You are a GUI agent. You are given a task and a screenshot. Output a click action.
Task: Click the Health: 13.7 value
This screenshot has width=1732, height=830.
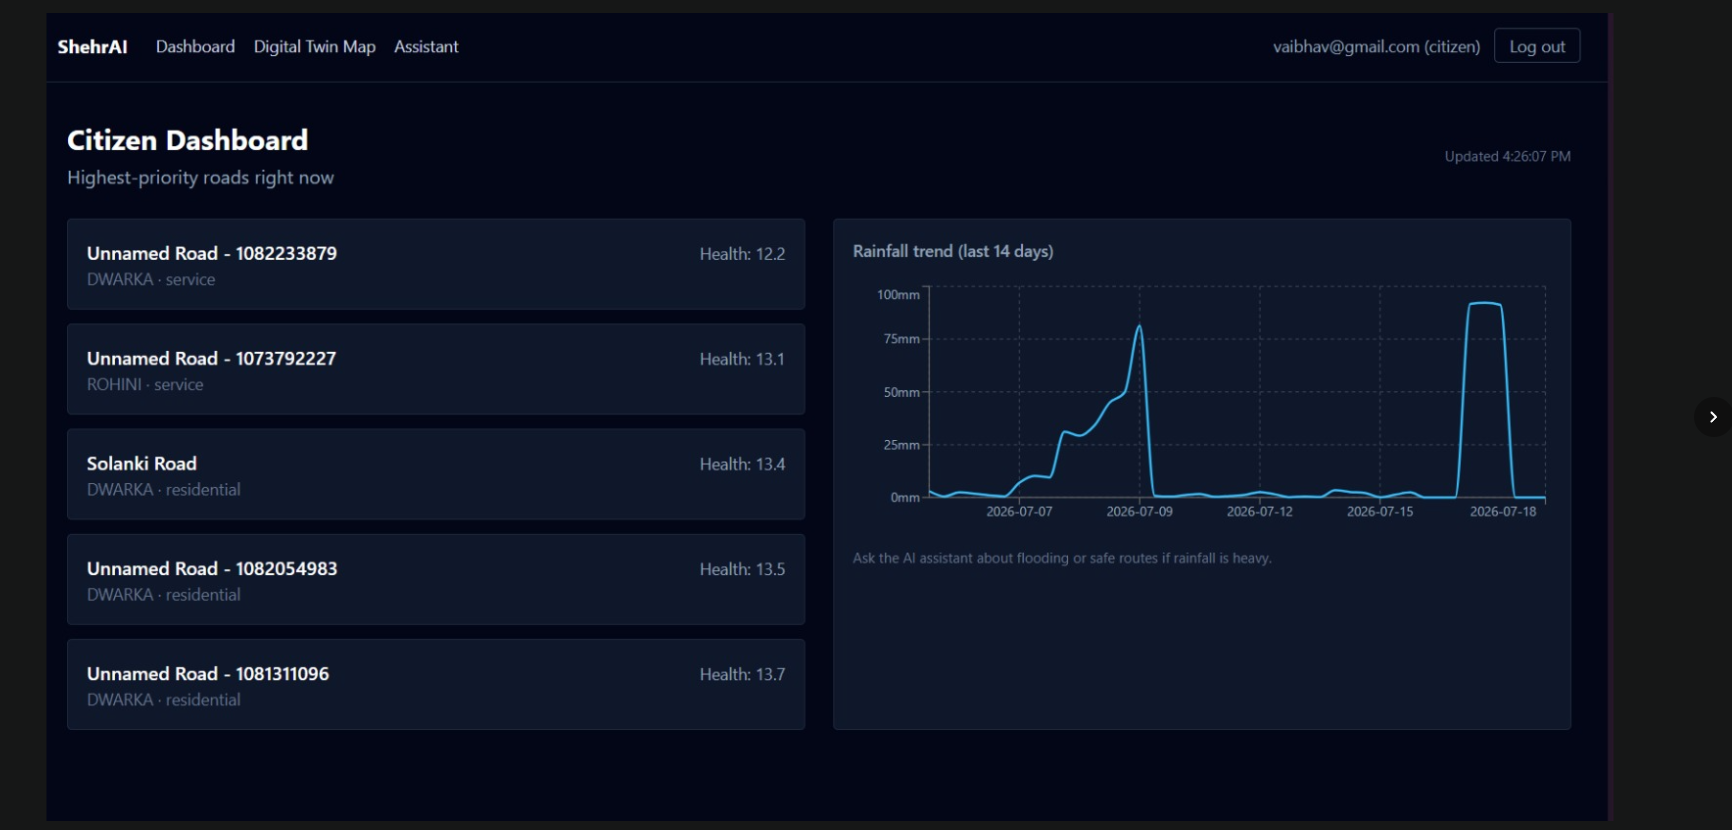[x=742, y=675]
